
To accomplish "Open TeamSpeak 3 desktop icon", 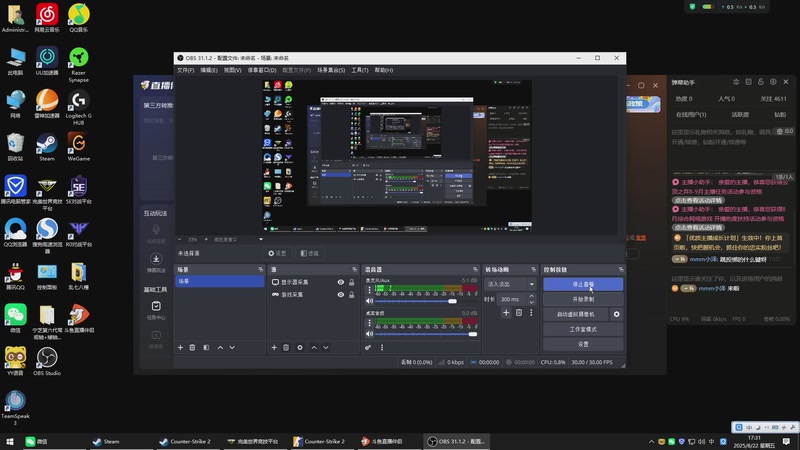I will [15, 407].
